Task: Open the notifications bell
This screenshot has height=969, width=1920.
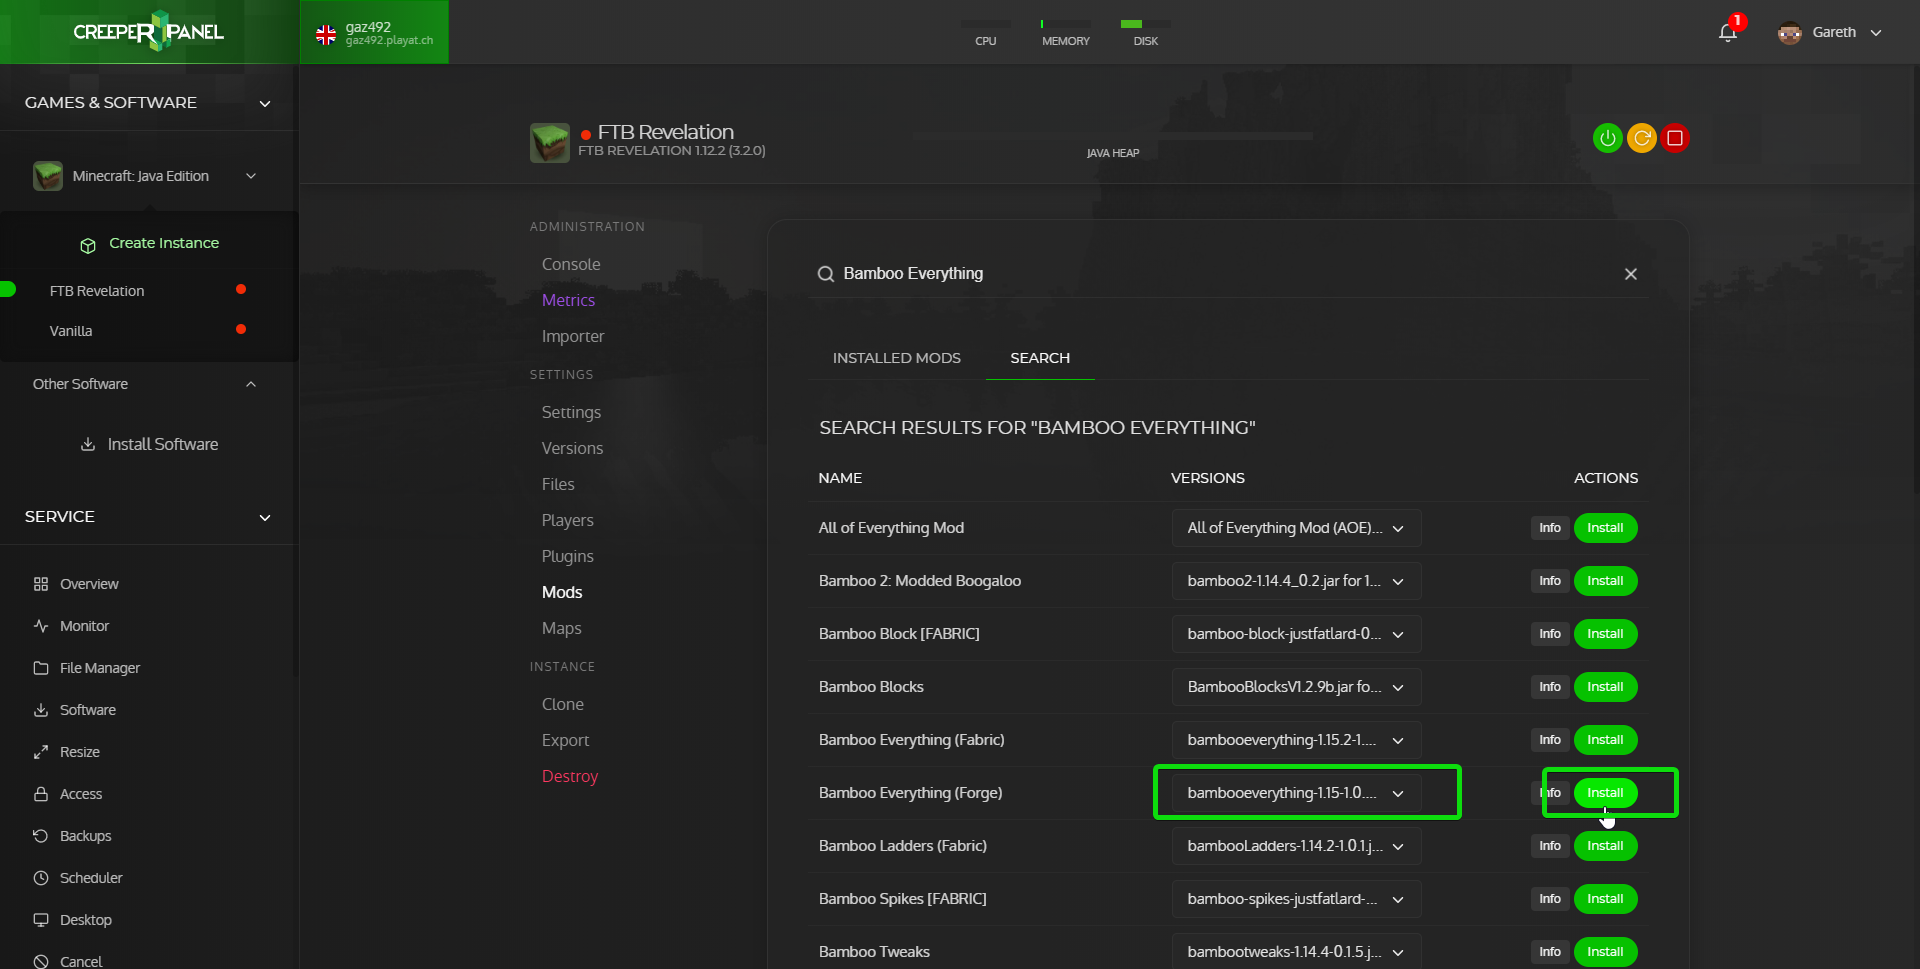Action: 1728,32
